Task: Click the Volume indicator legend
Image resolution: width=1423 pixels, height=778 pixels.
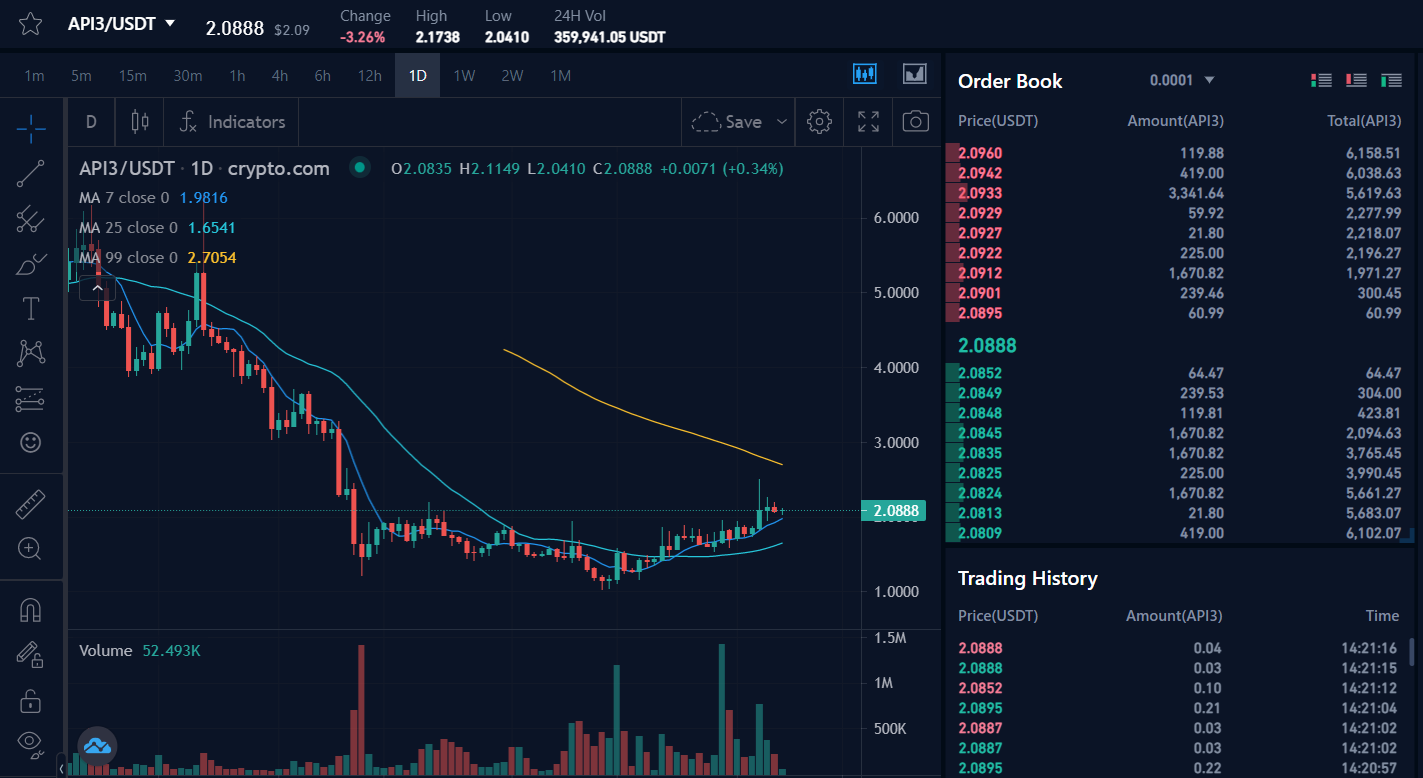Action: click(x=140, y=651)
